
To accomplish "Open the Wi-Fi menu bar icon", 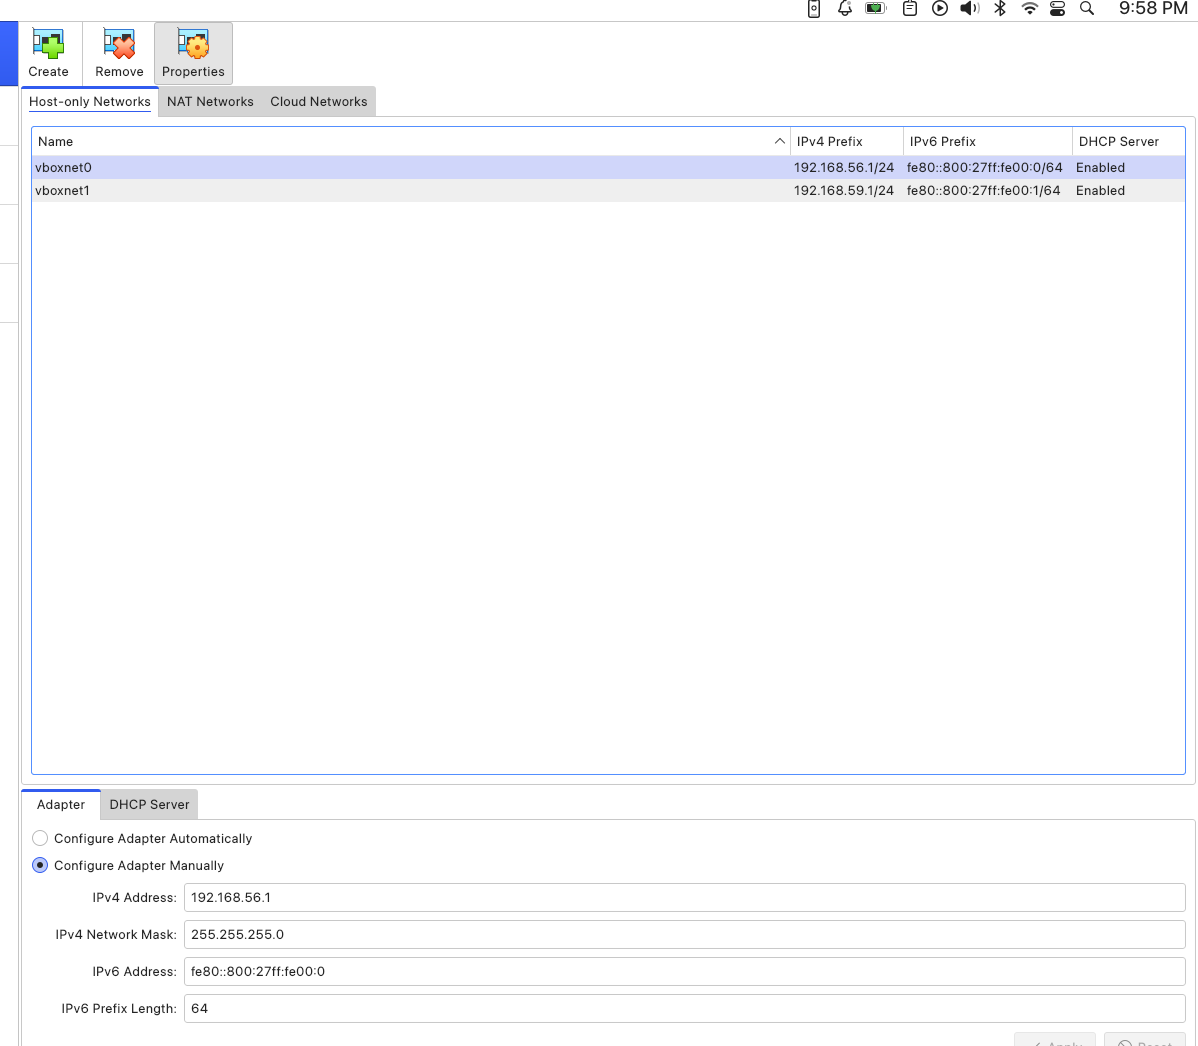I will (x=1029, y=9).
